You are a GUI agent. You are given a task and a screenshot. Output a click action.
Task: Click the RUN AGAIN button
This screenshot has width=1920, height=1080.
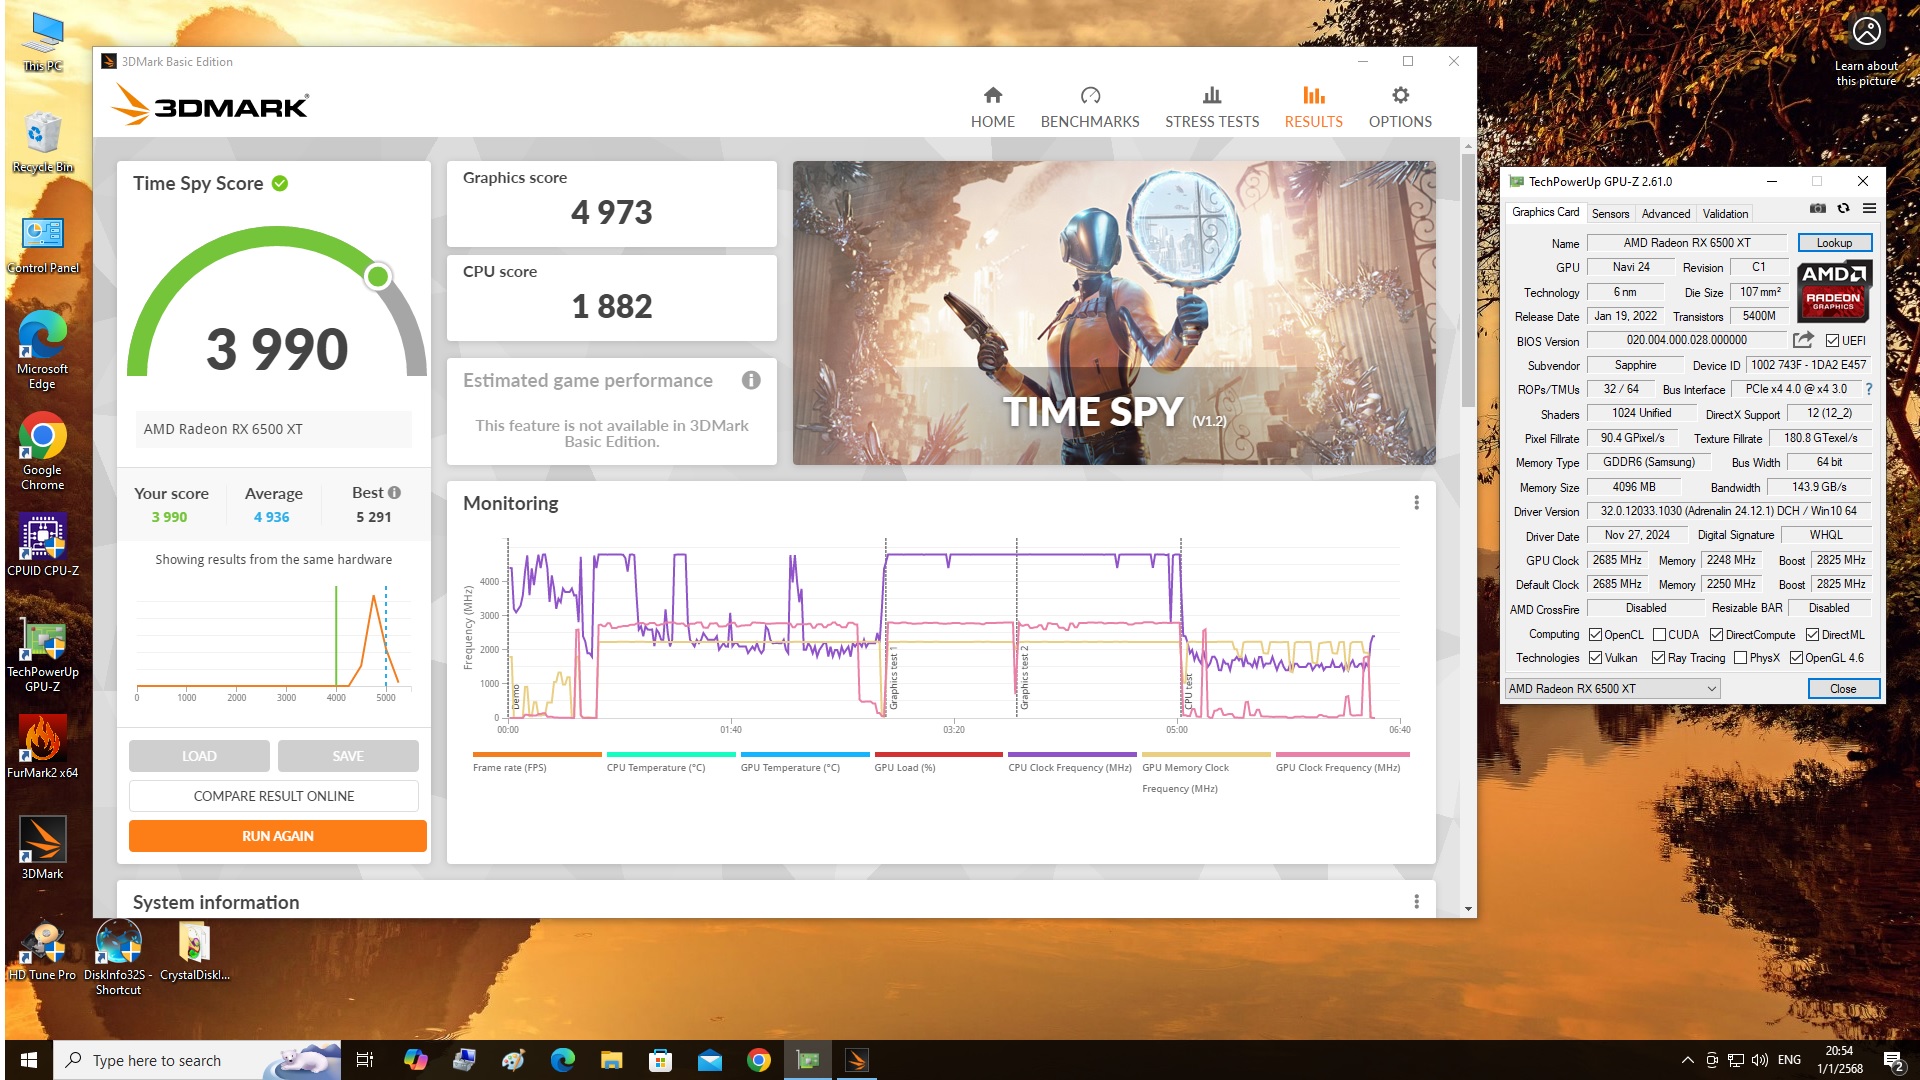(277, 836)
